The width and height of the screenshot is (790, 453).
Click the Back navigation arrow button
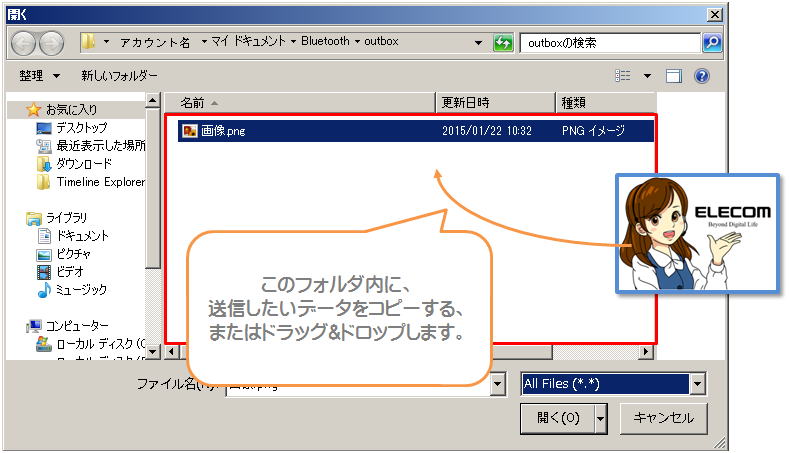(23, 43)
